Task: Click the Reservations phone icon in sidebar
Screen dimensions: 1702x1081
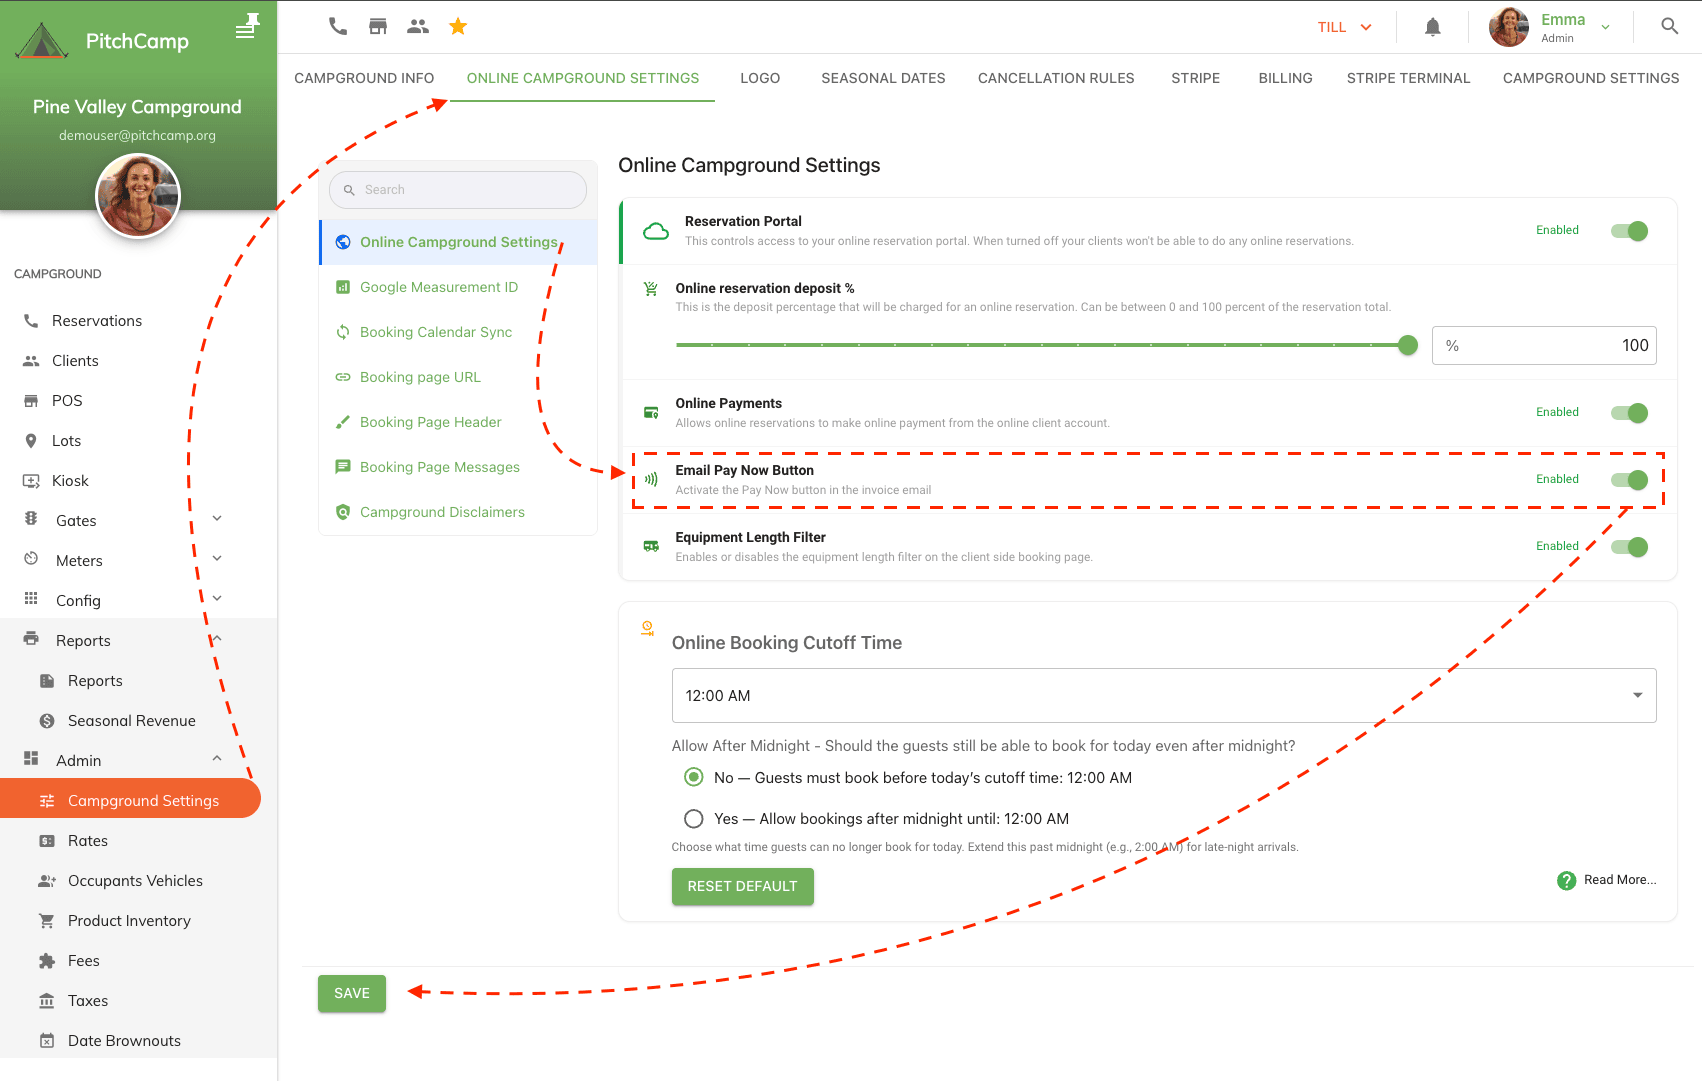Action: tap(31, 321)
